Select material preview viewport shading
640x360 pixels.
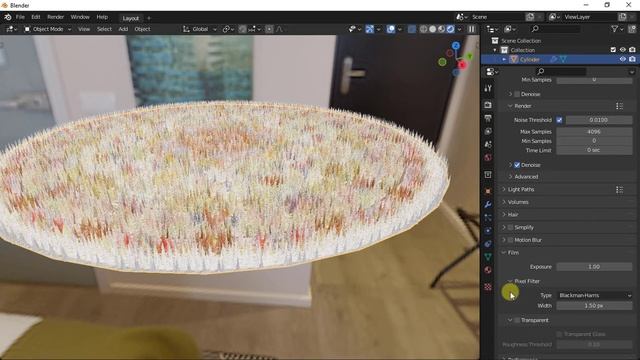(441, 29)
